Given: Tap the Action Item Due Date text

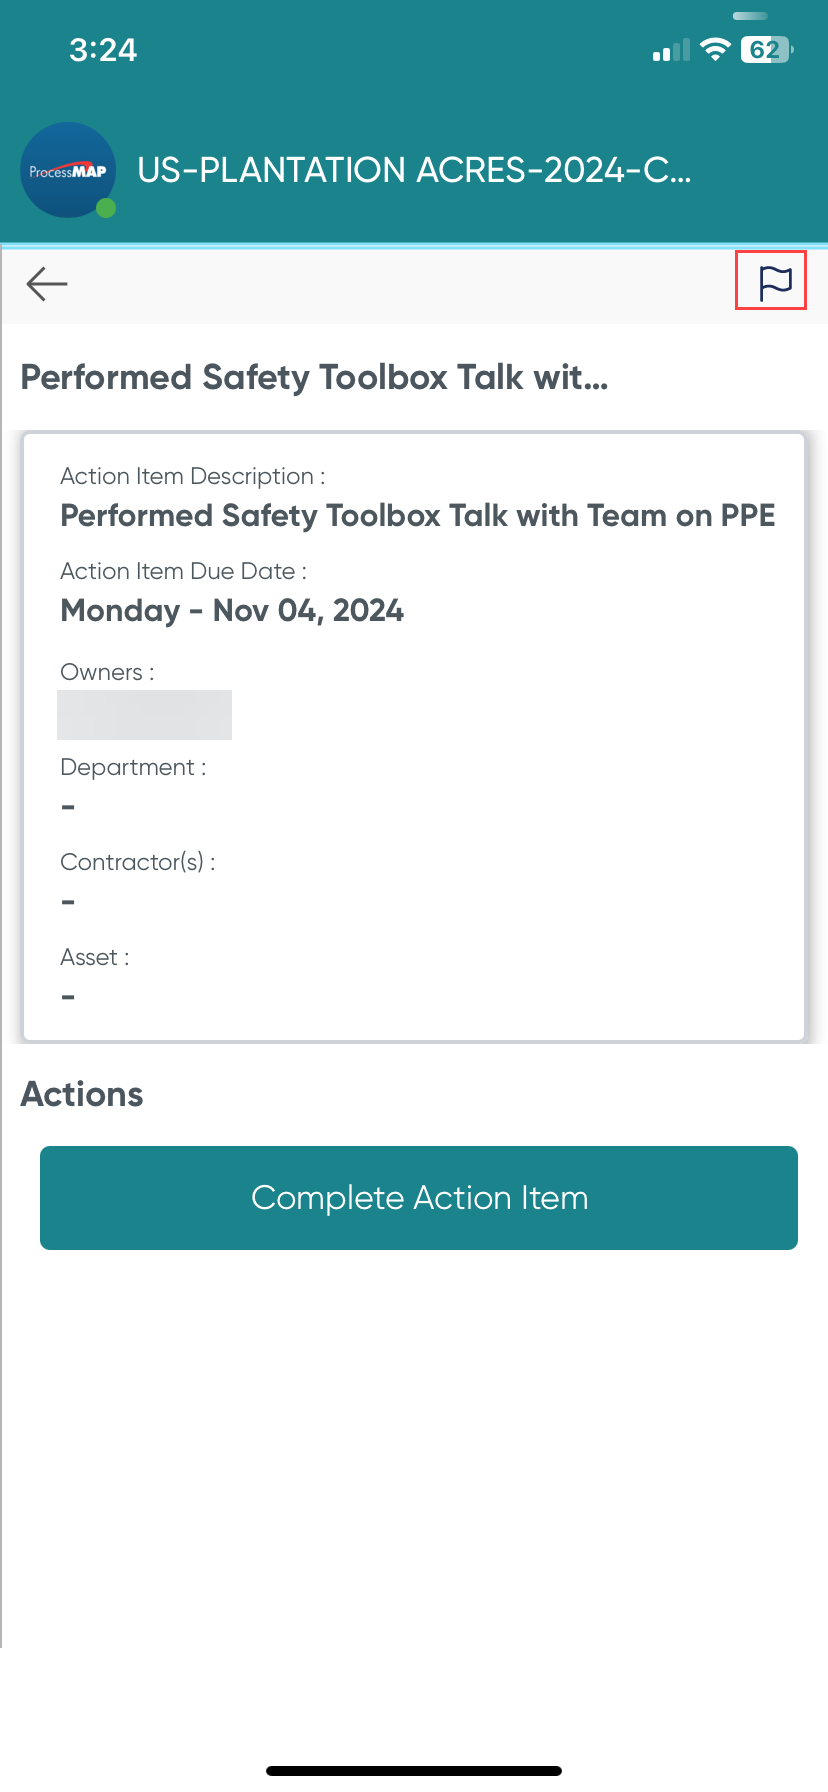Looking at the screenshot, I should click(180, 570).
